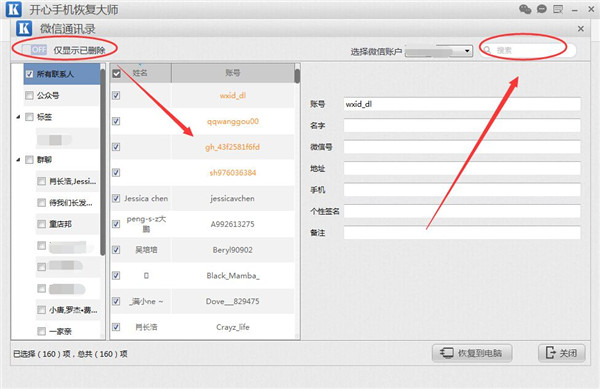This screenshot has width=600, height=389.
Task: Click the 搜索 search field
Action: click(x=528, y=50)
